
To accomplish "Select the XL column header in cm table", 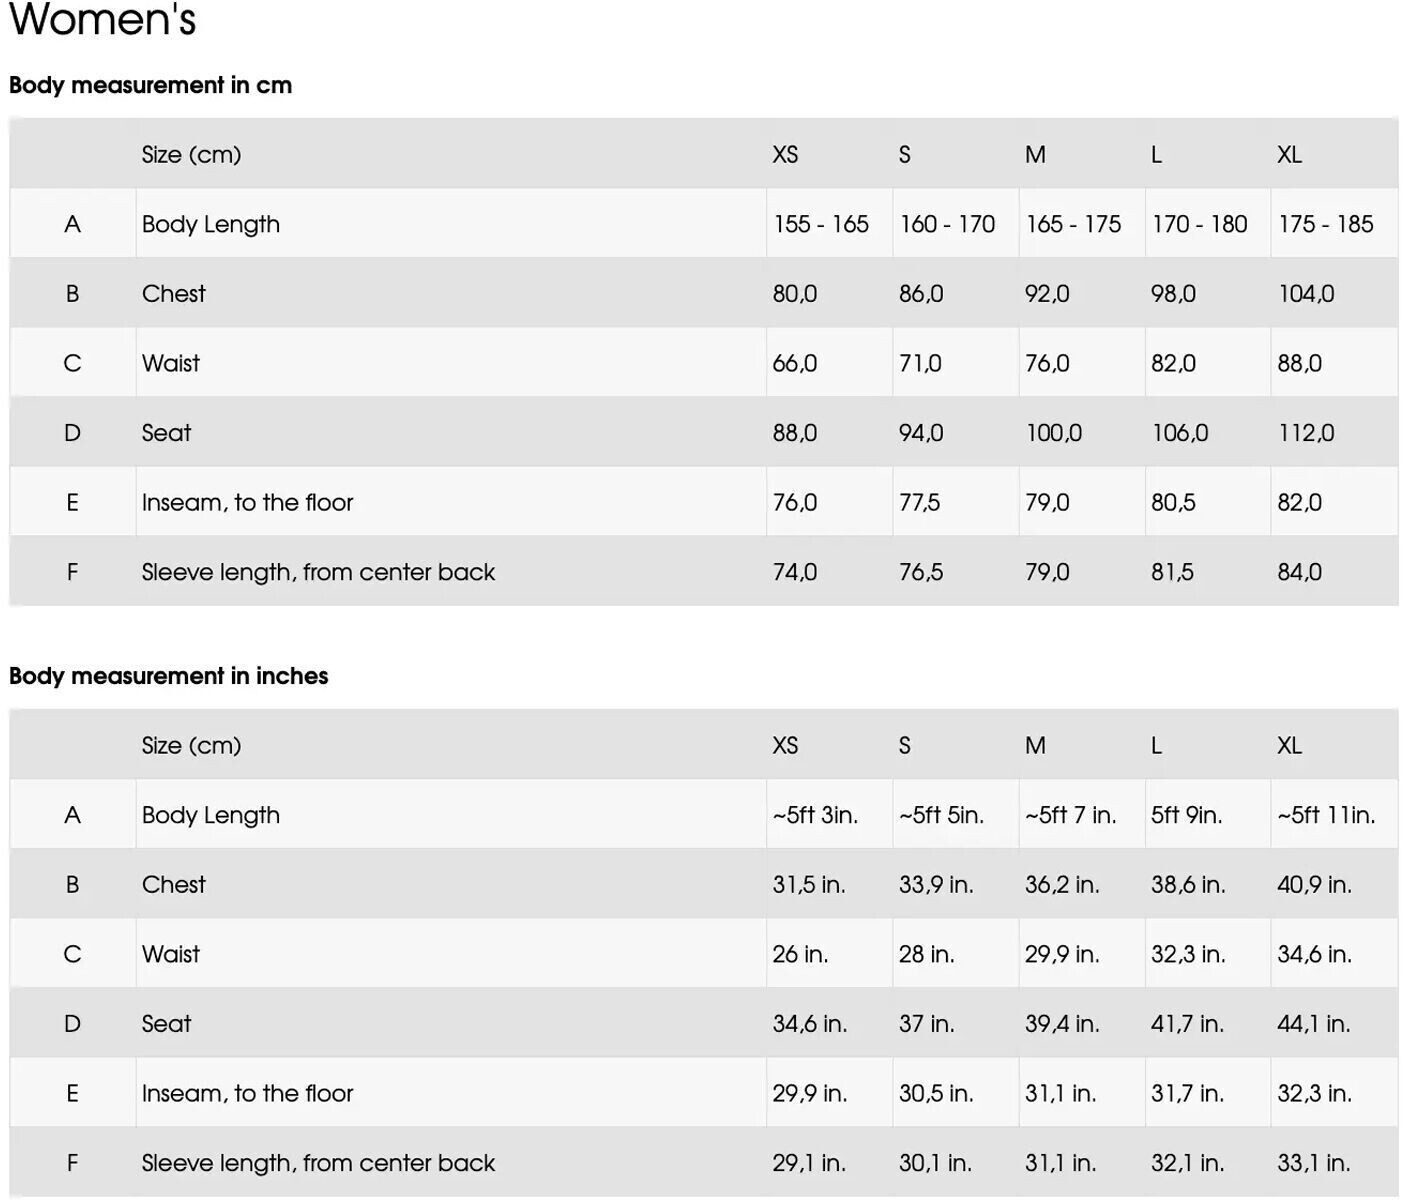I will coord(1289,155).
